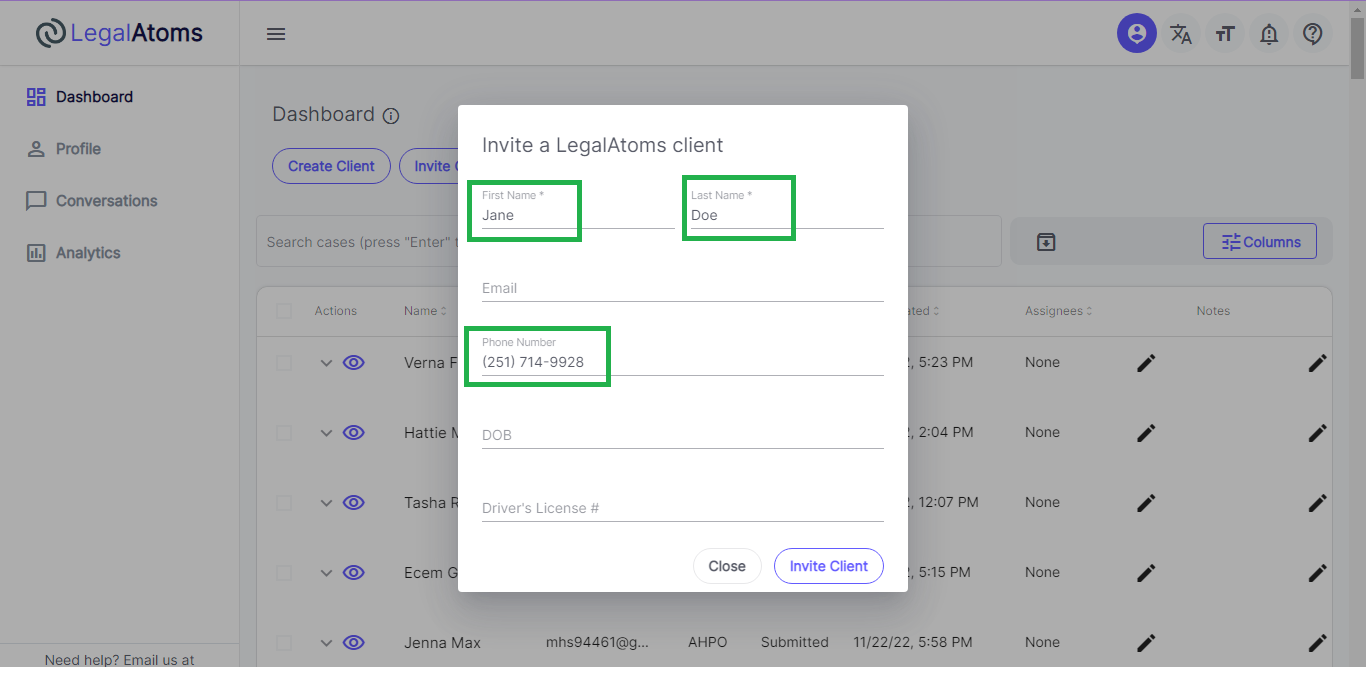Image resolution: width=1366 pixels, height=698 pixels.
Task: Edit assignees pencil in Hattie row
Action: (x=1146, y=433)
